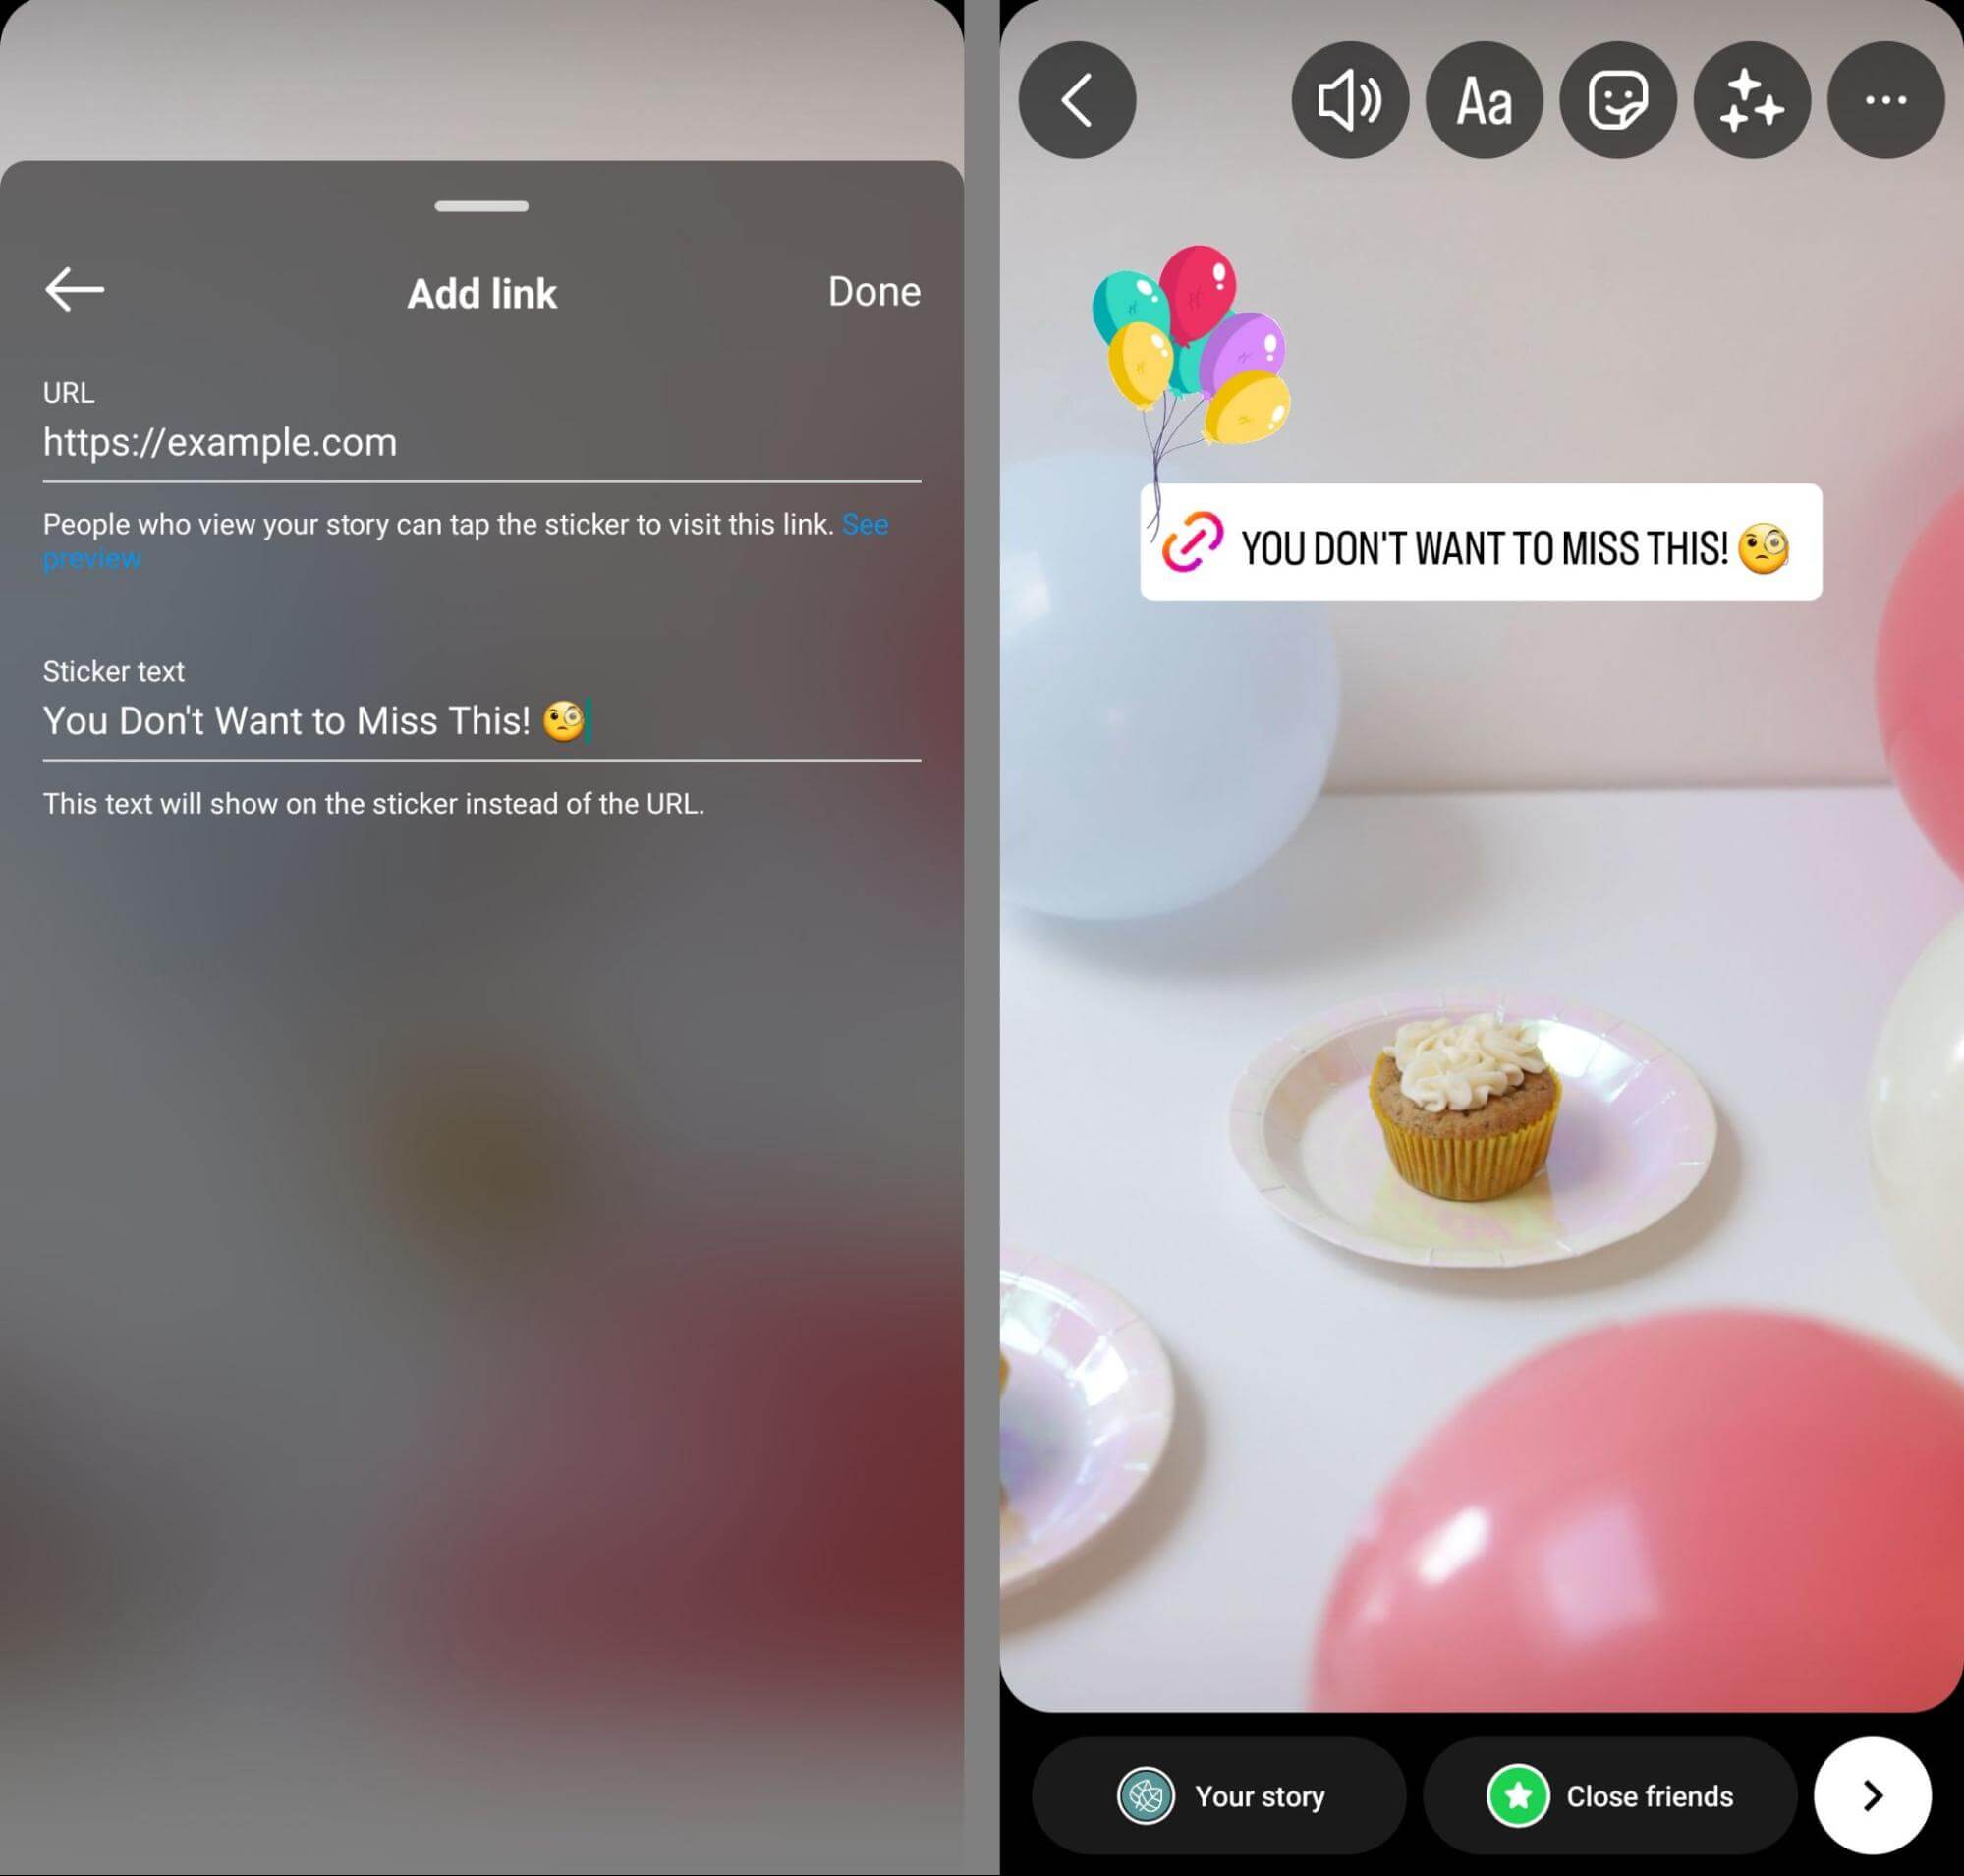Tap the mute/unmute audio icon

tap(1349, 100)
